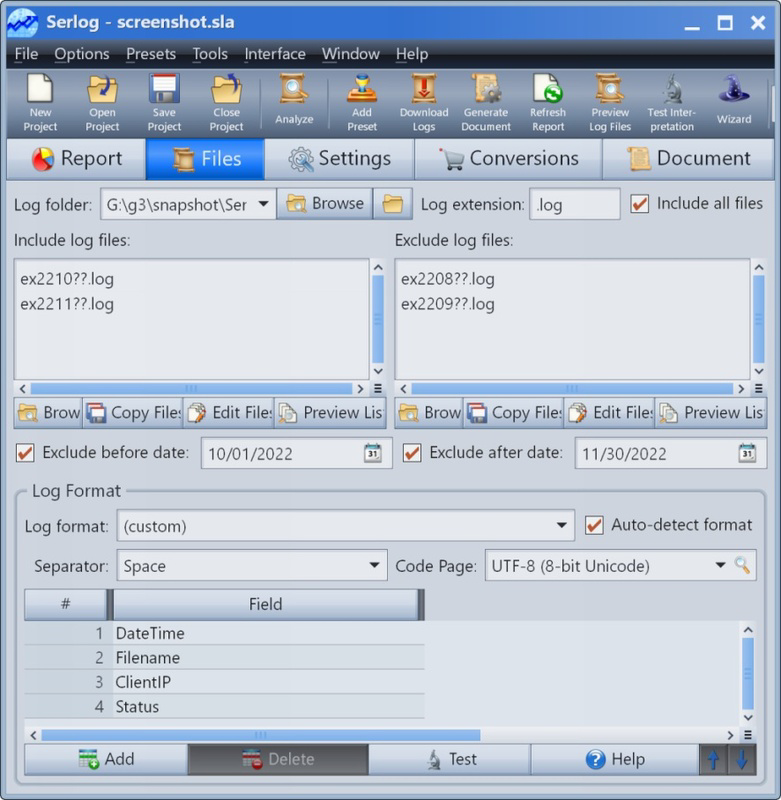
Task: Switch to the Settings tab
Action: click(339, 159)
